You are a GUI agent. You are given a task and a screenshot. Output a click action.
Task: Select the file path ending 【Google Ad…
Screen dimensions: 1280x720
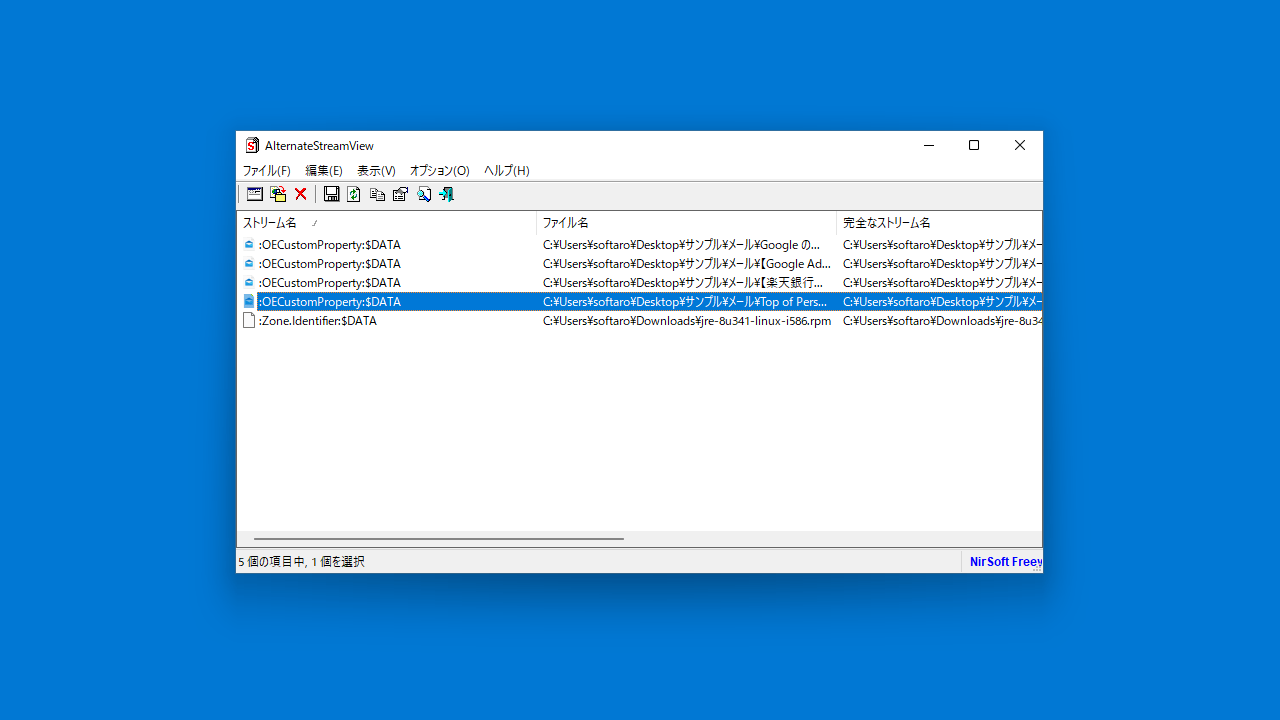point(687,263)
